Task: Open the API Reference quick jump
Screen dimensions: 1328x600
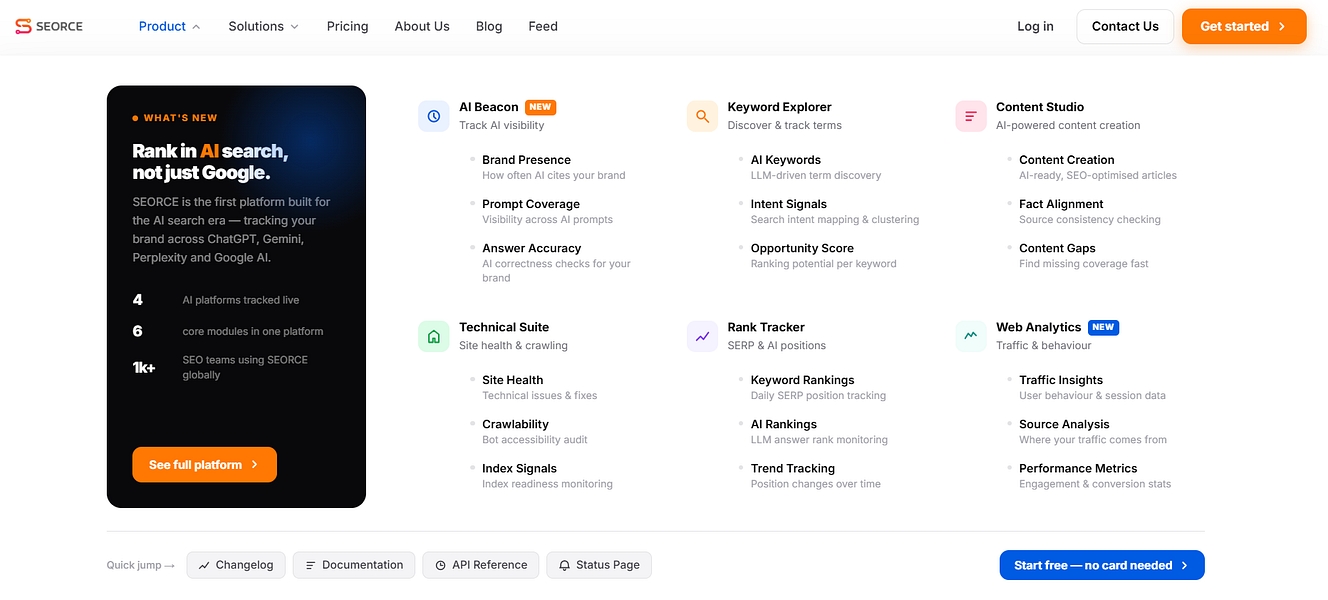Action: [481, 565]
